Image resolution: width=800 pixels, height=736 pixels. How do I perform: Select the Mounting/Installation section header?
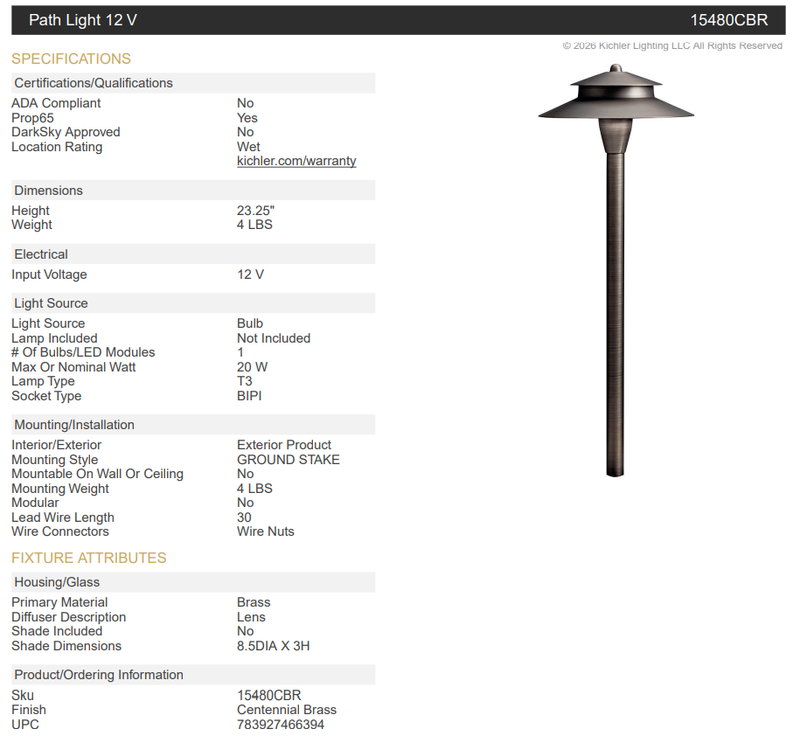[x=193, y=425]
